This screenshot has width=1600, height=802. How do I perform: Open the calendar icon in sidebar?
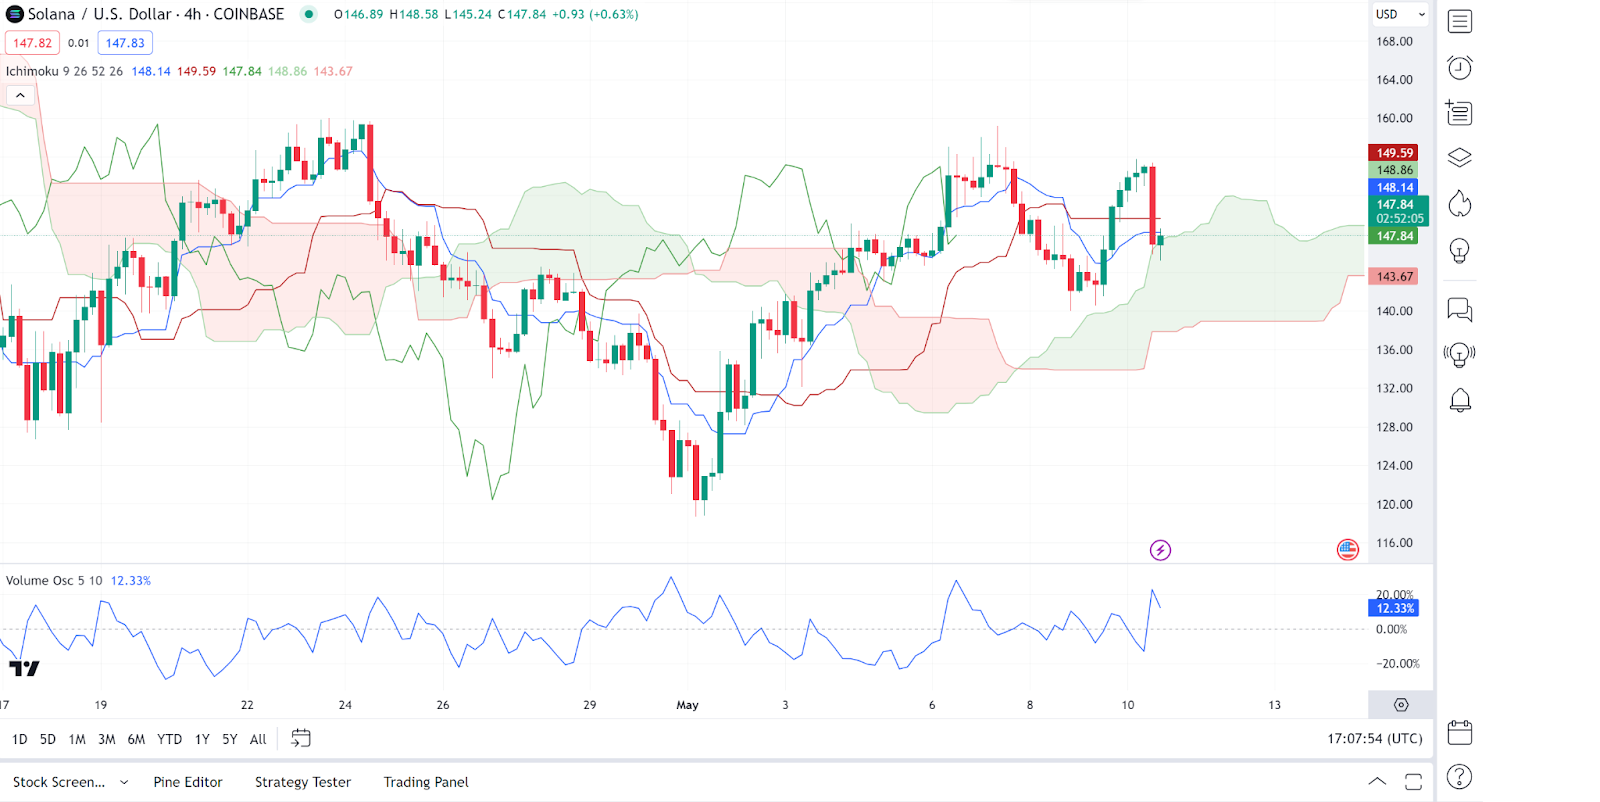point(1460,732)
